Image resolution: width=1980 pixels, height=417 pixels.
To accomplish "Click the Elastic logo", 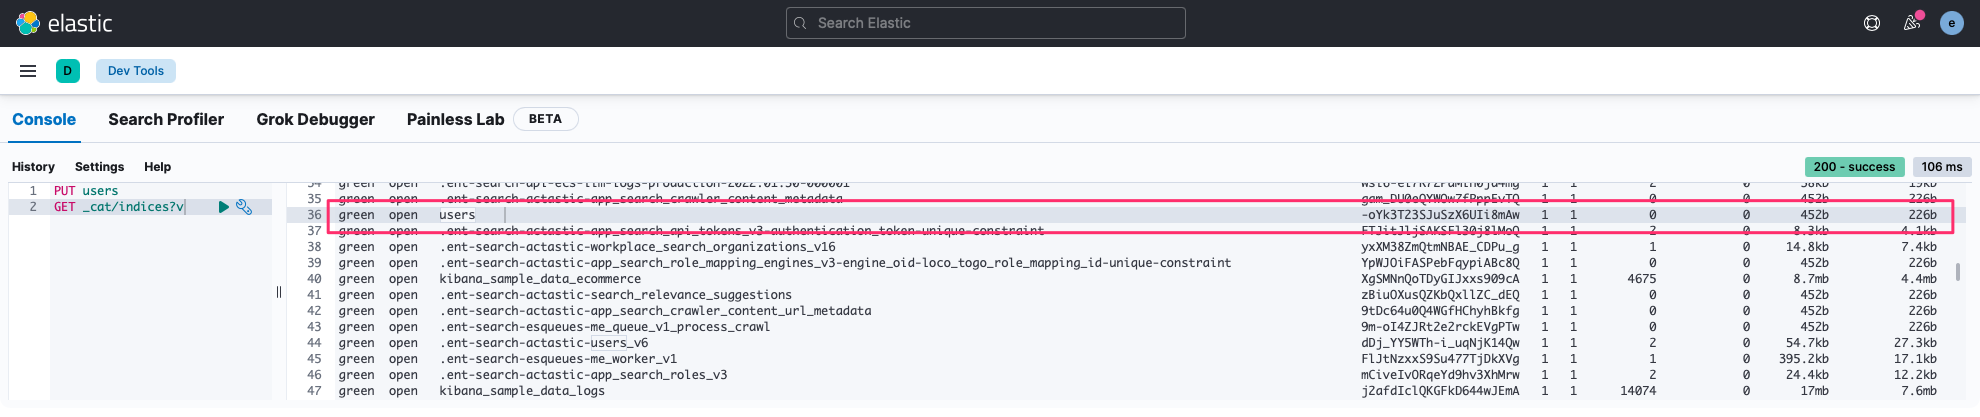I will (x=64, y=23).
